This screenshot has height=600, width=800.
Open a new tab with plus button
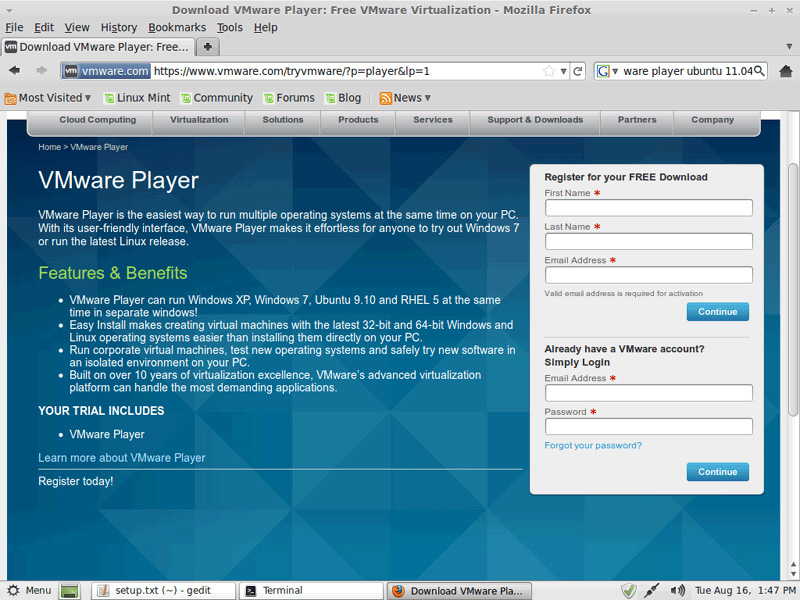208,47
